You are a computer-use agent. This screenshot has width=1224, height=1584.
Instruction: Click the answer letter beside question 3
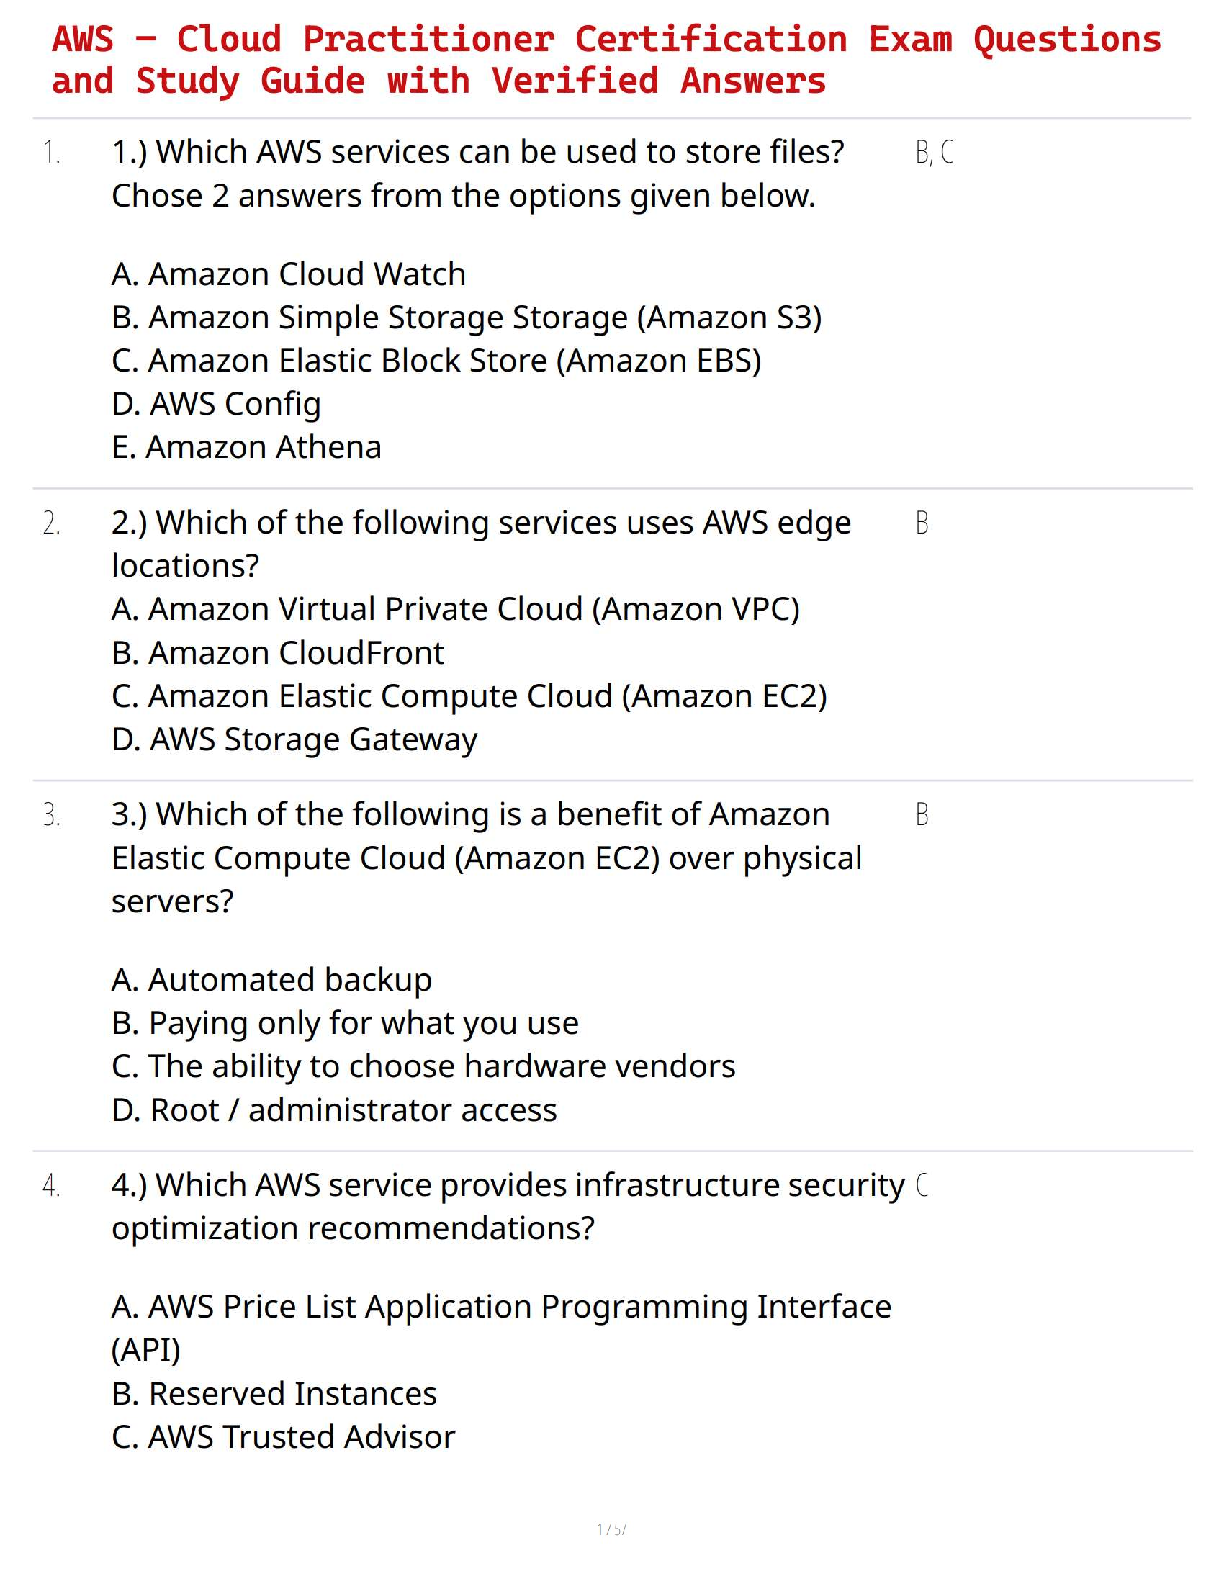922,815
